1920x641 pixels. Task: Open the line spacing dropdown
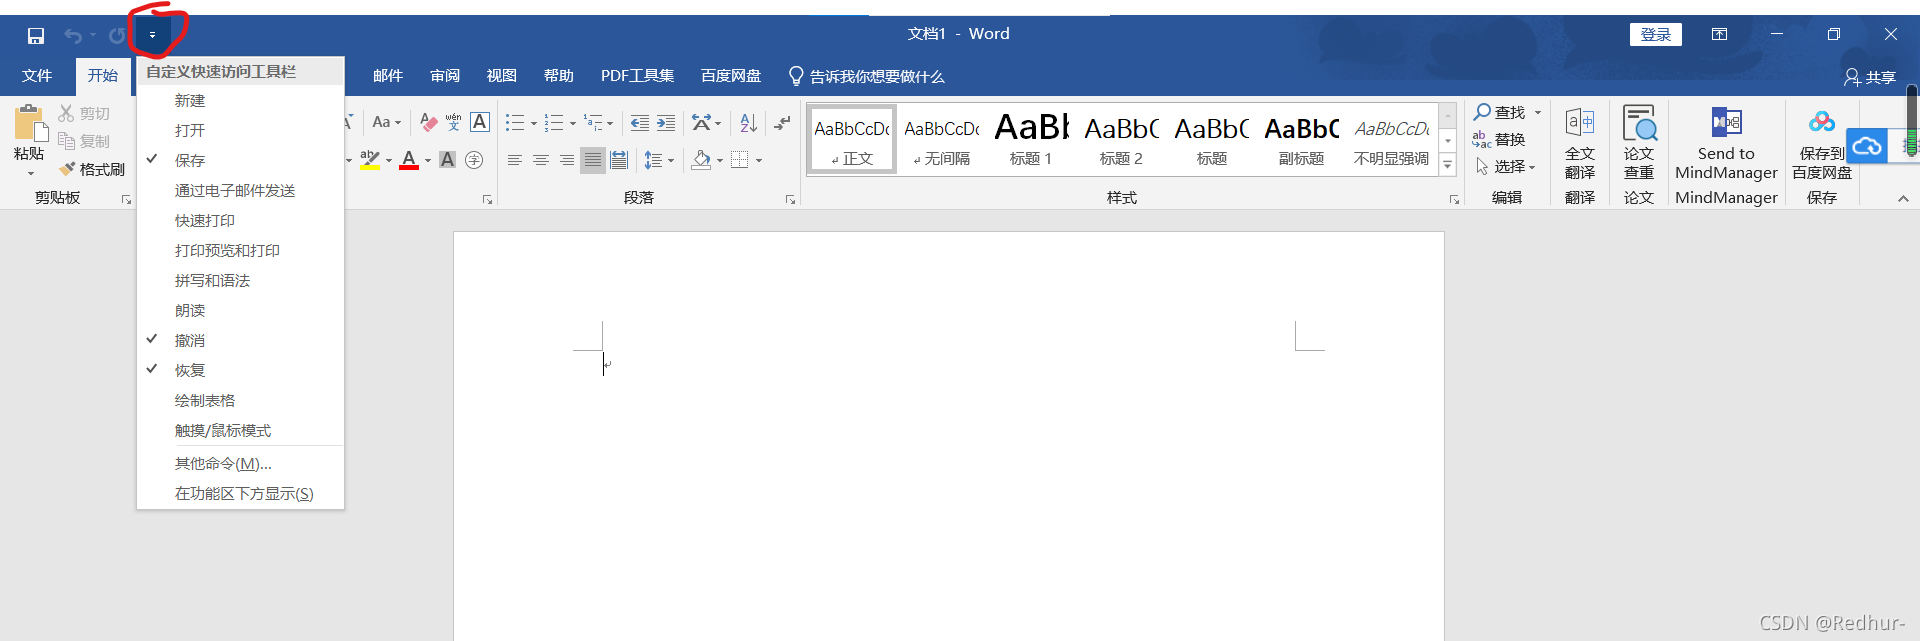(x=659, y=160)
